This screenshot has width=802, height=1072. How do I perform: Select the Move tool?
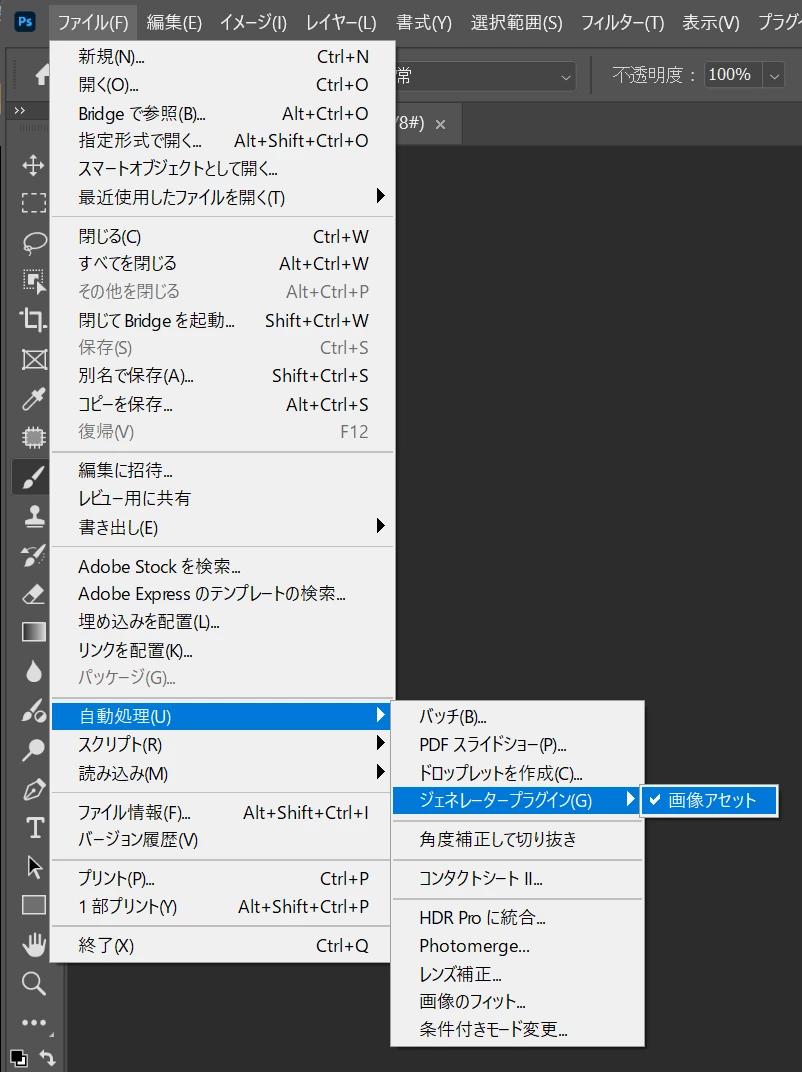33,165
